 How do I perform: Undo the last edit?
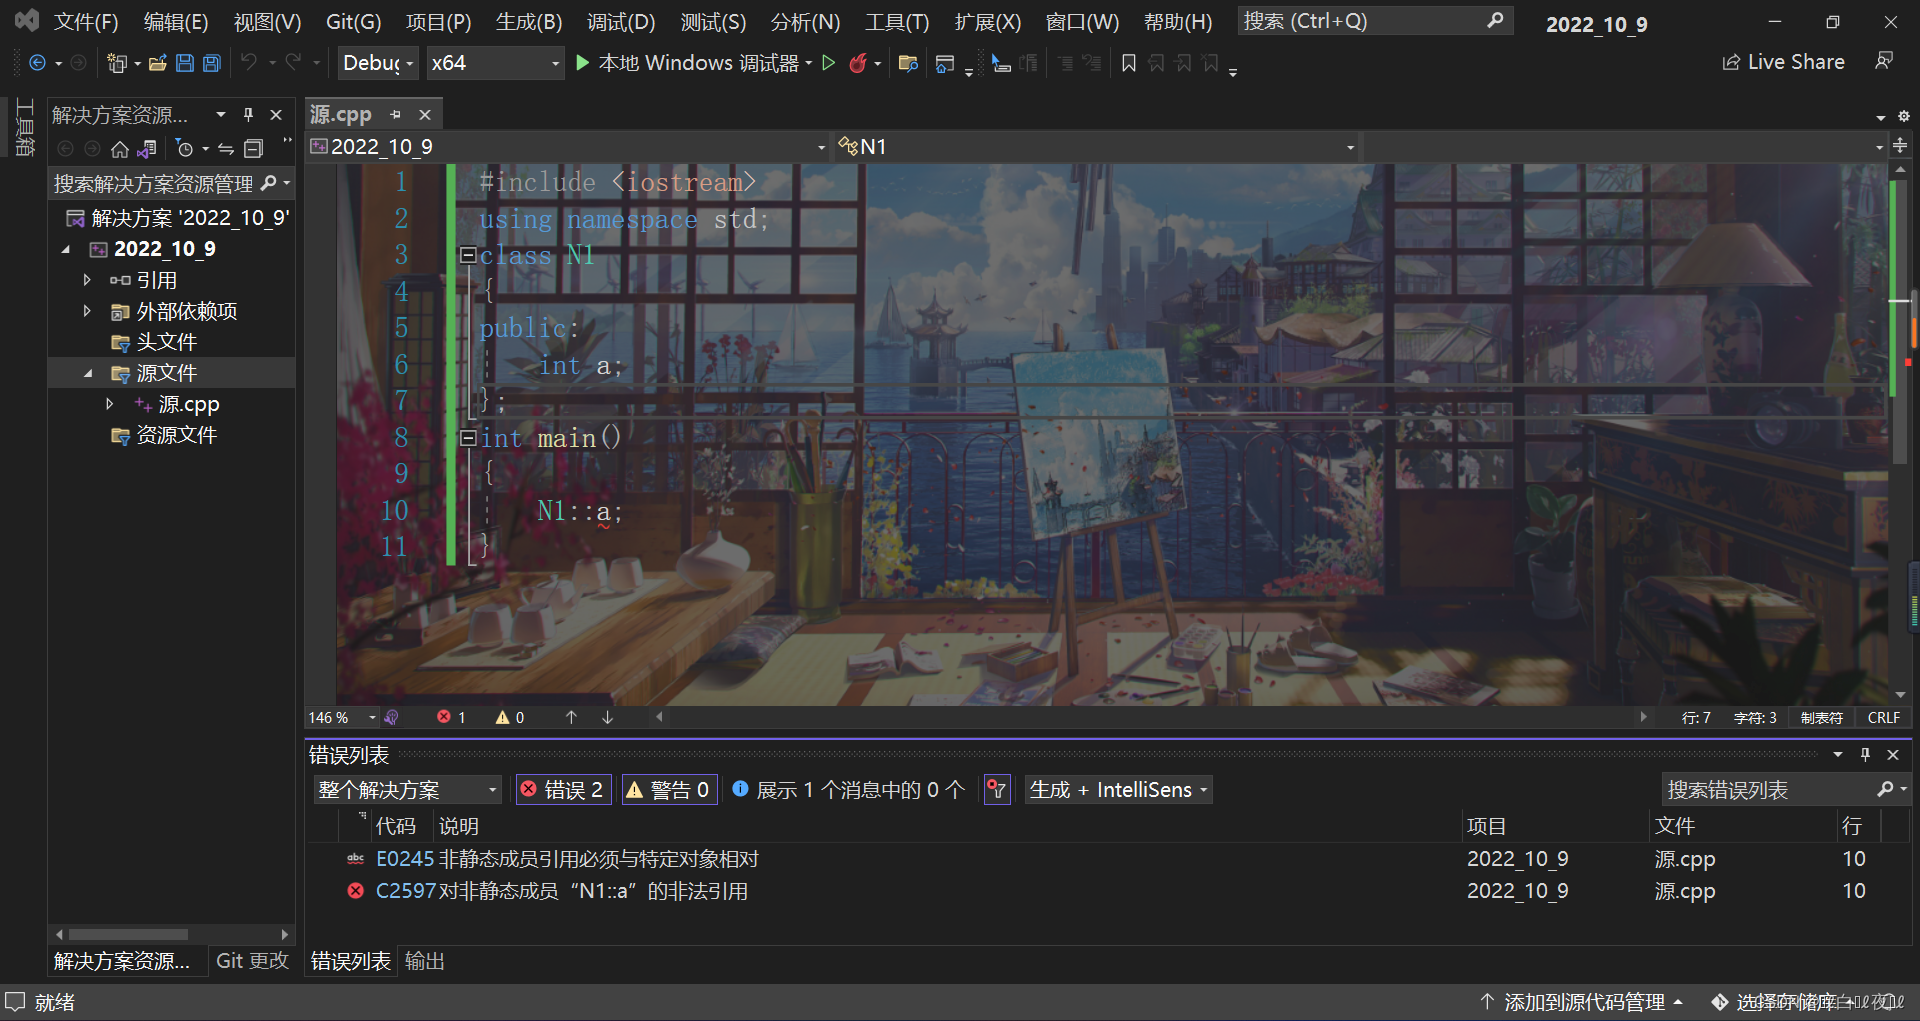pyautogui.click(x=249, y=63)
